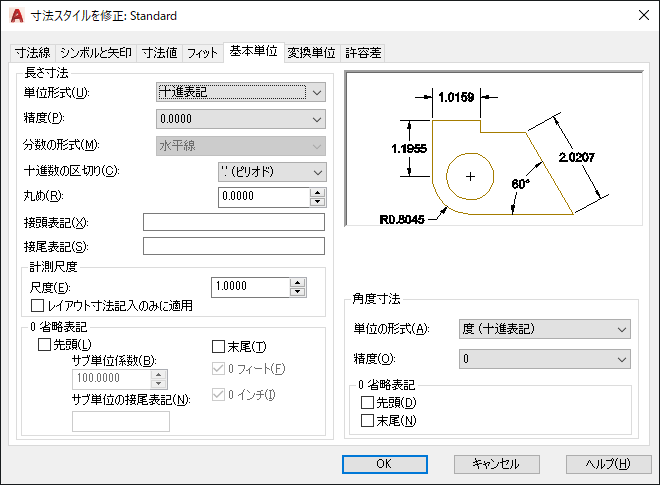660x485 pixels.
Task: Open the 単位形式 dropdown showing 十進表記
Action: tap(241, 92)
